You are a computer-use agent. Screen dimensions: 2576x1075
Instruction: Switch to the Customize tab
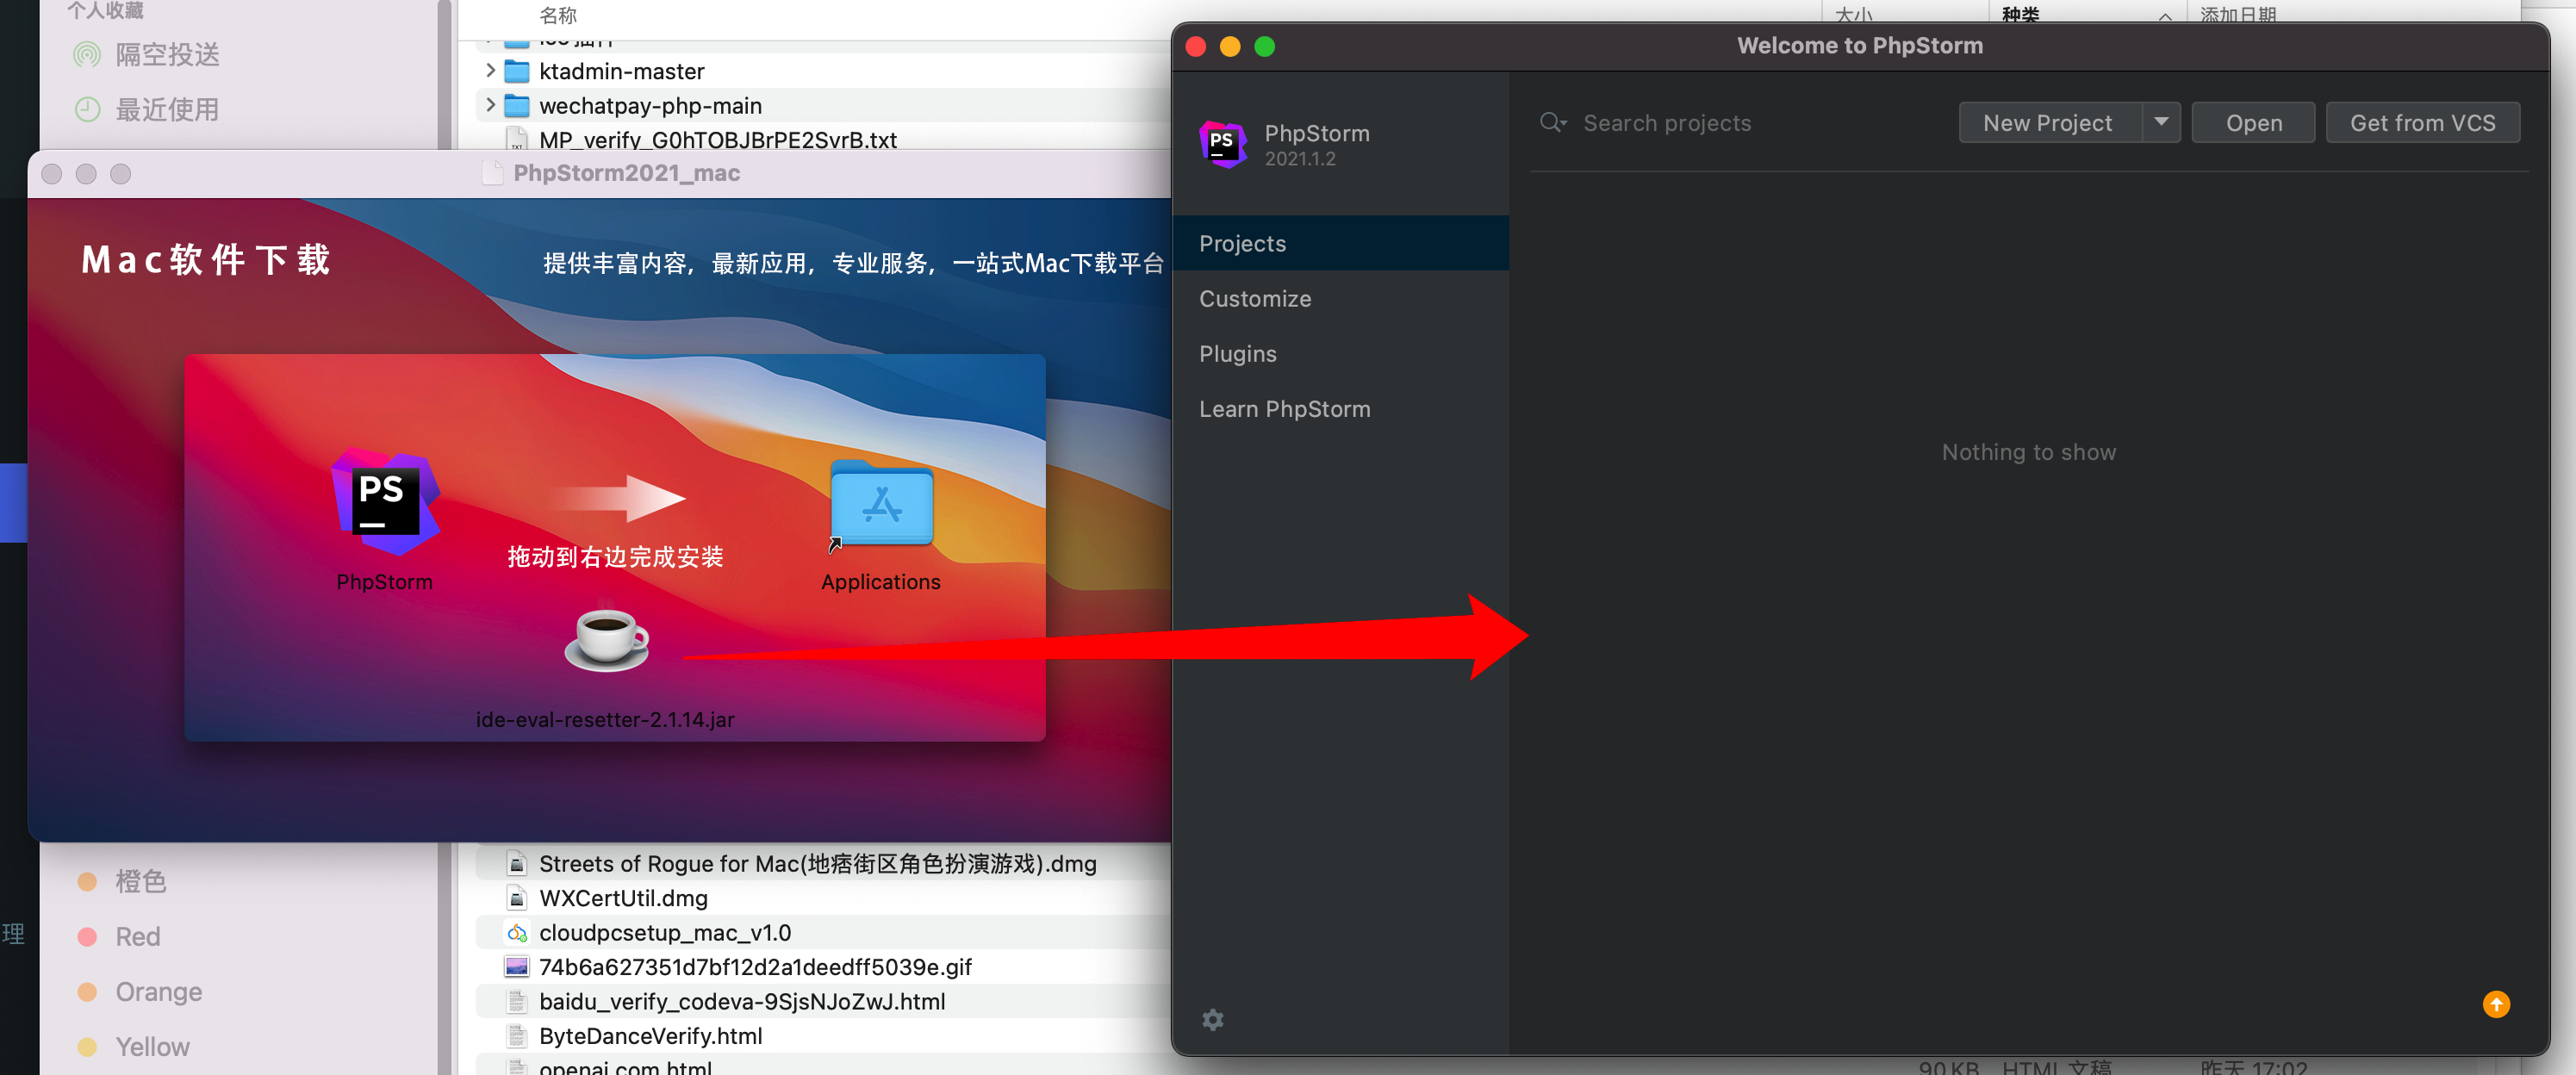click(1340, 298)
